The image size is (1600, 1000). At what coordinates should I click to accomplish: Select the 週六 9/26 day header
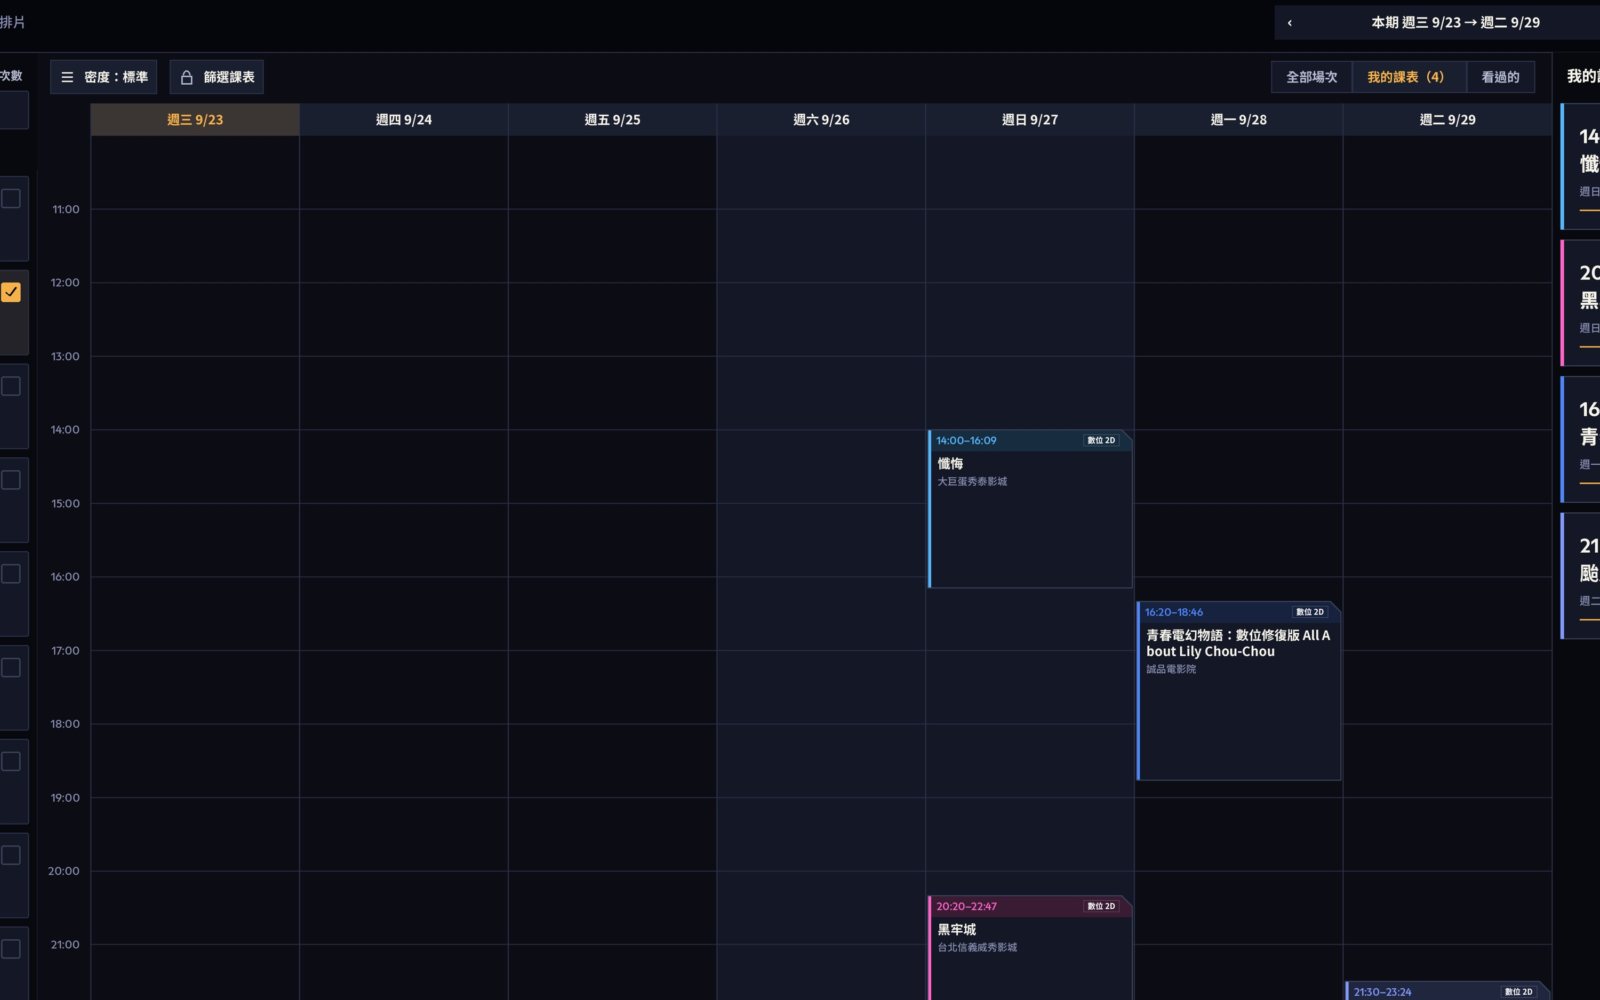(821, 119)
